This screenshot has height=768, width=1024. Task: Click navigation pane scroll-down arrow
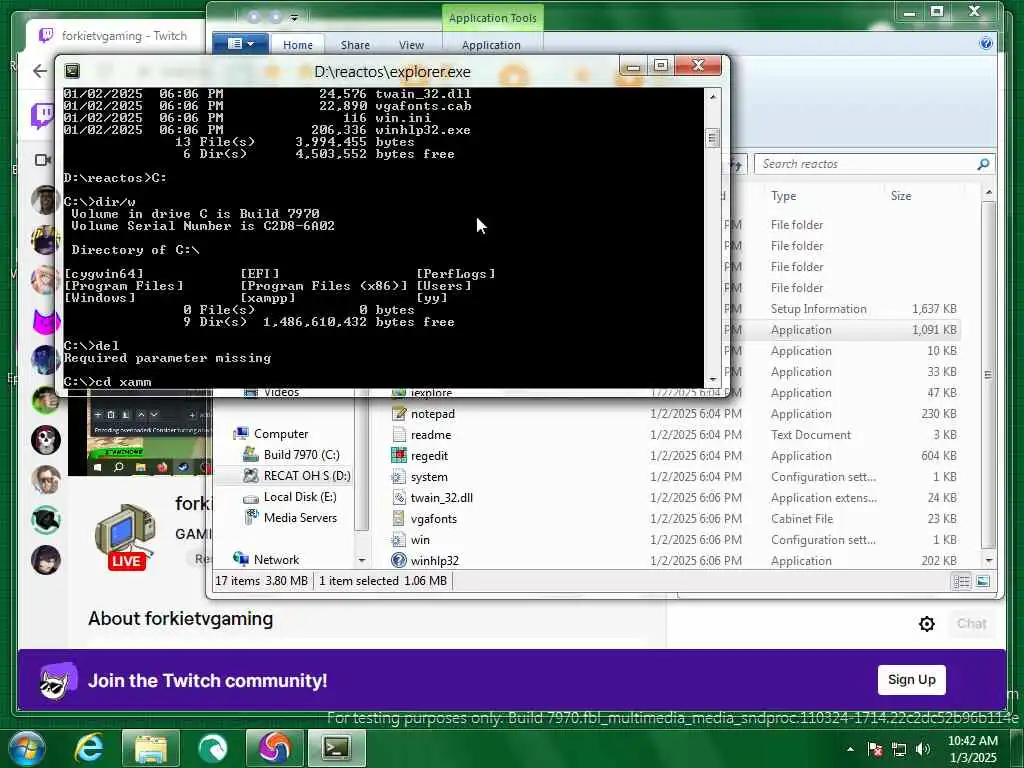tap(361, 560)
